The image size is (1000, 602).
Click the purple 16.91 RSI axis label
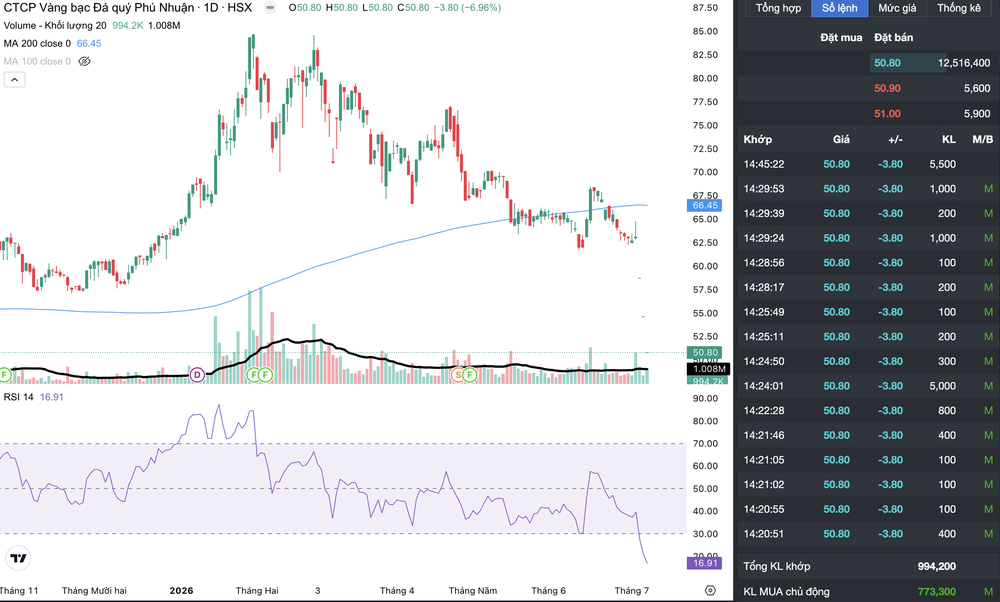705,562
